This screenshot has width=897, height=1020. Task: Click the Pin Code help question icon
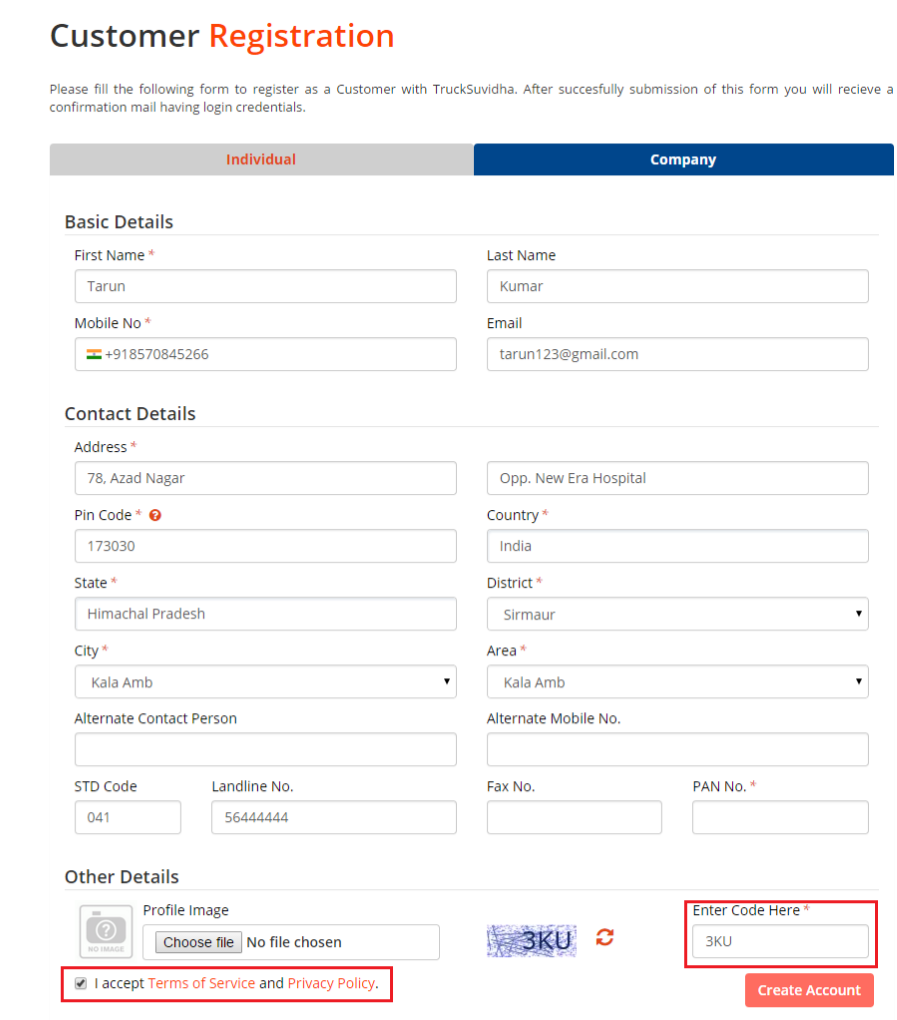coord(155,516)
